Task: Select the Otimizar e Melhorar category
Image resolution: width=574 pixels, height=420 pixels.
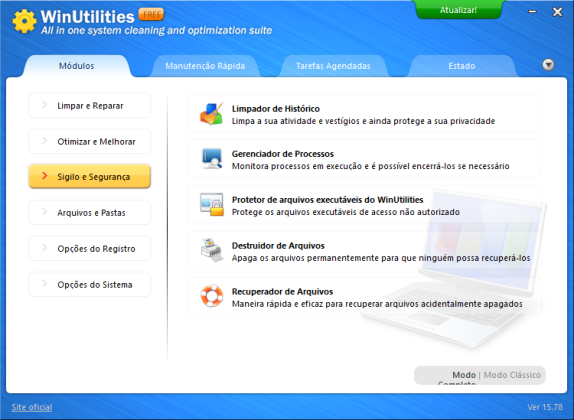Action: [90, 141]
